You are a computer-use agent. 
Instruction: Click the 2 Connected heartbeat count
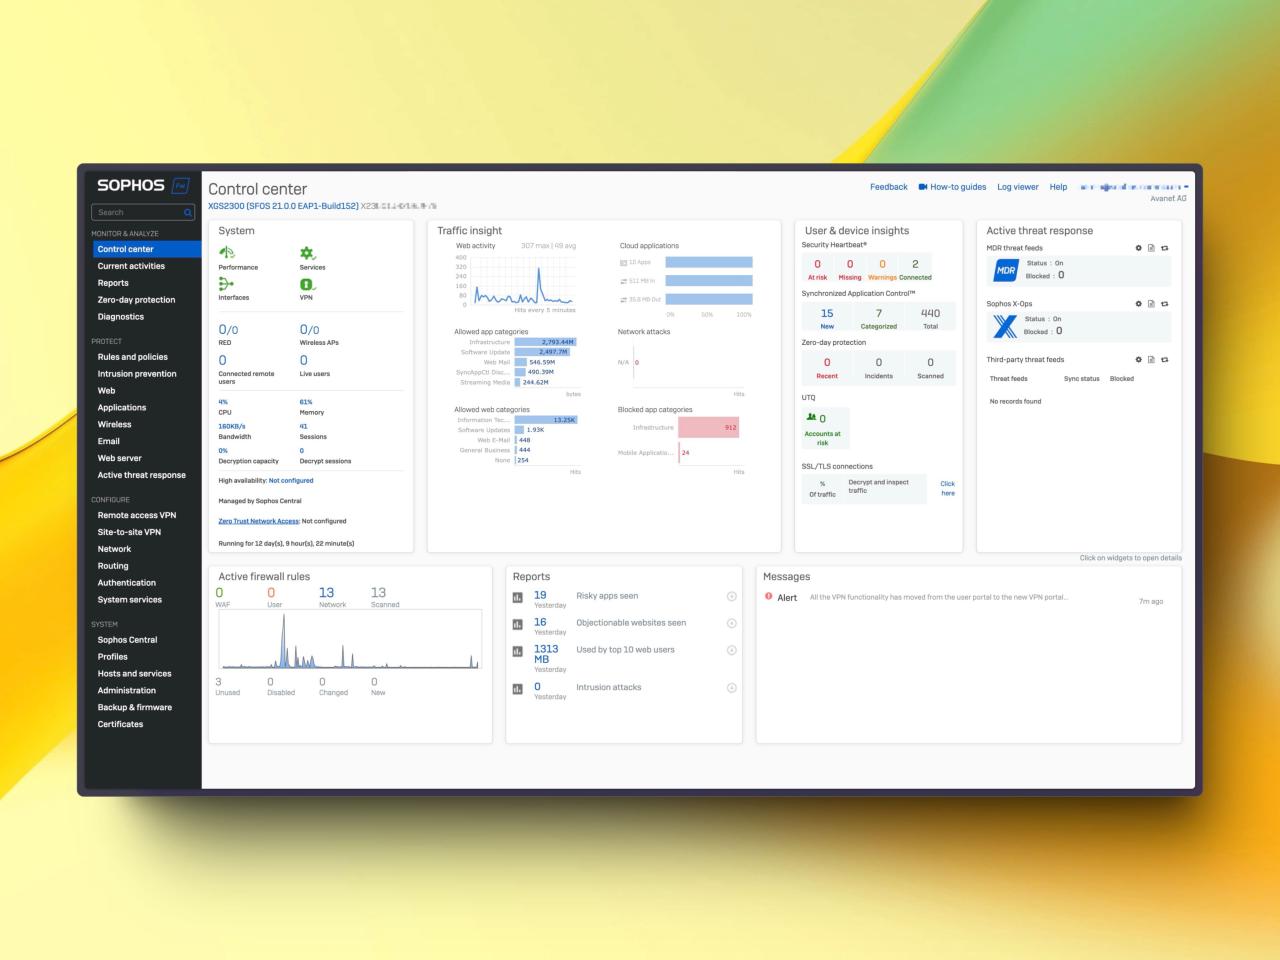pyautogui.click(x=915, y=264)
